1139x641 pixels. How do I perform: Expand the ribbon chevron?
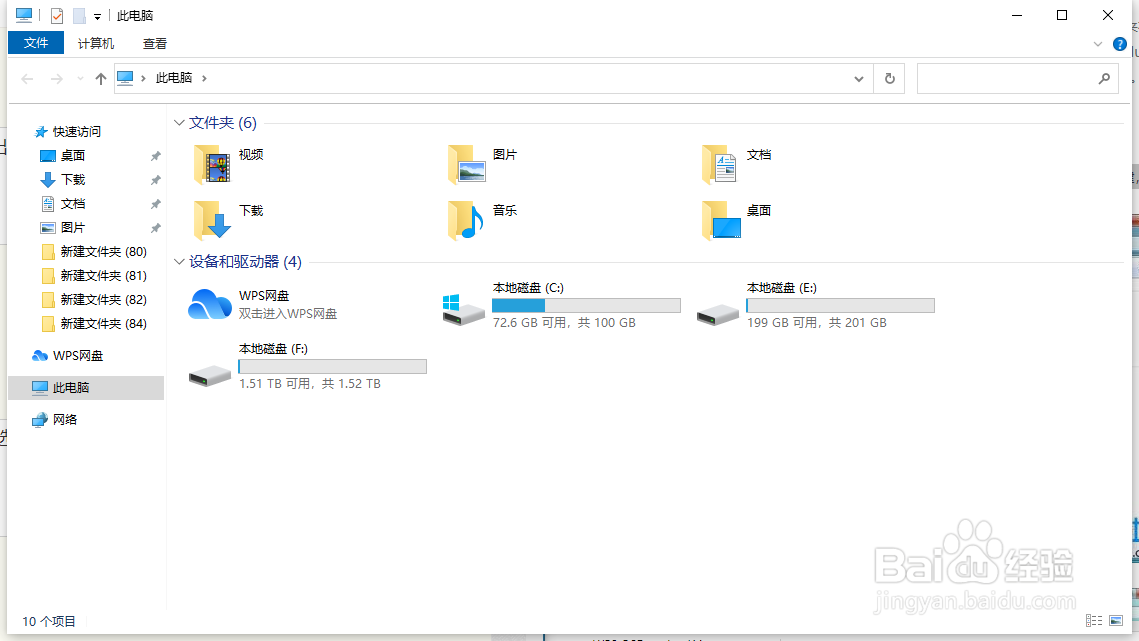point(1098,44)
